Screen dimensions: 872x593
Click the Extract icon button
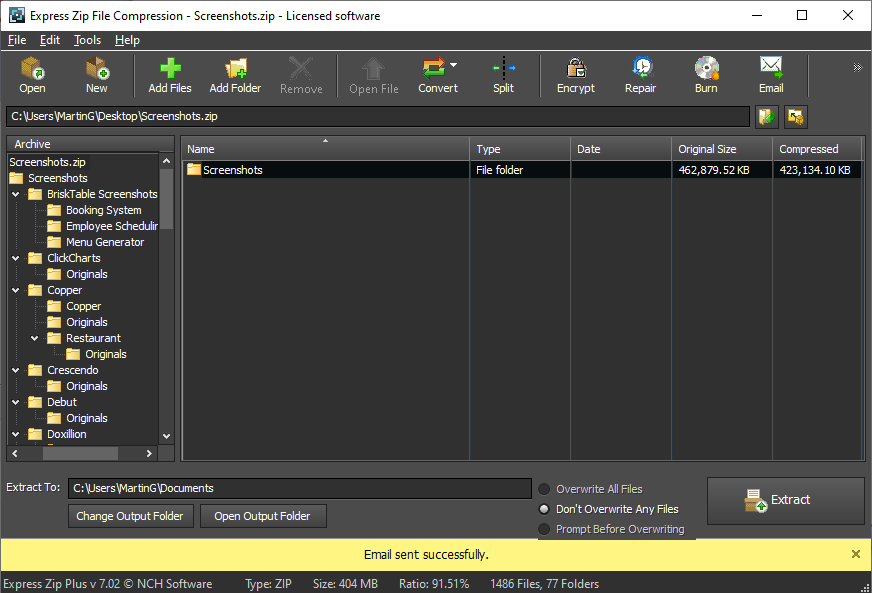coord(785,500)
